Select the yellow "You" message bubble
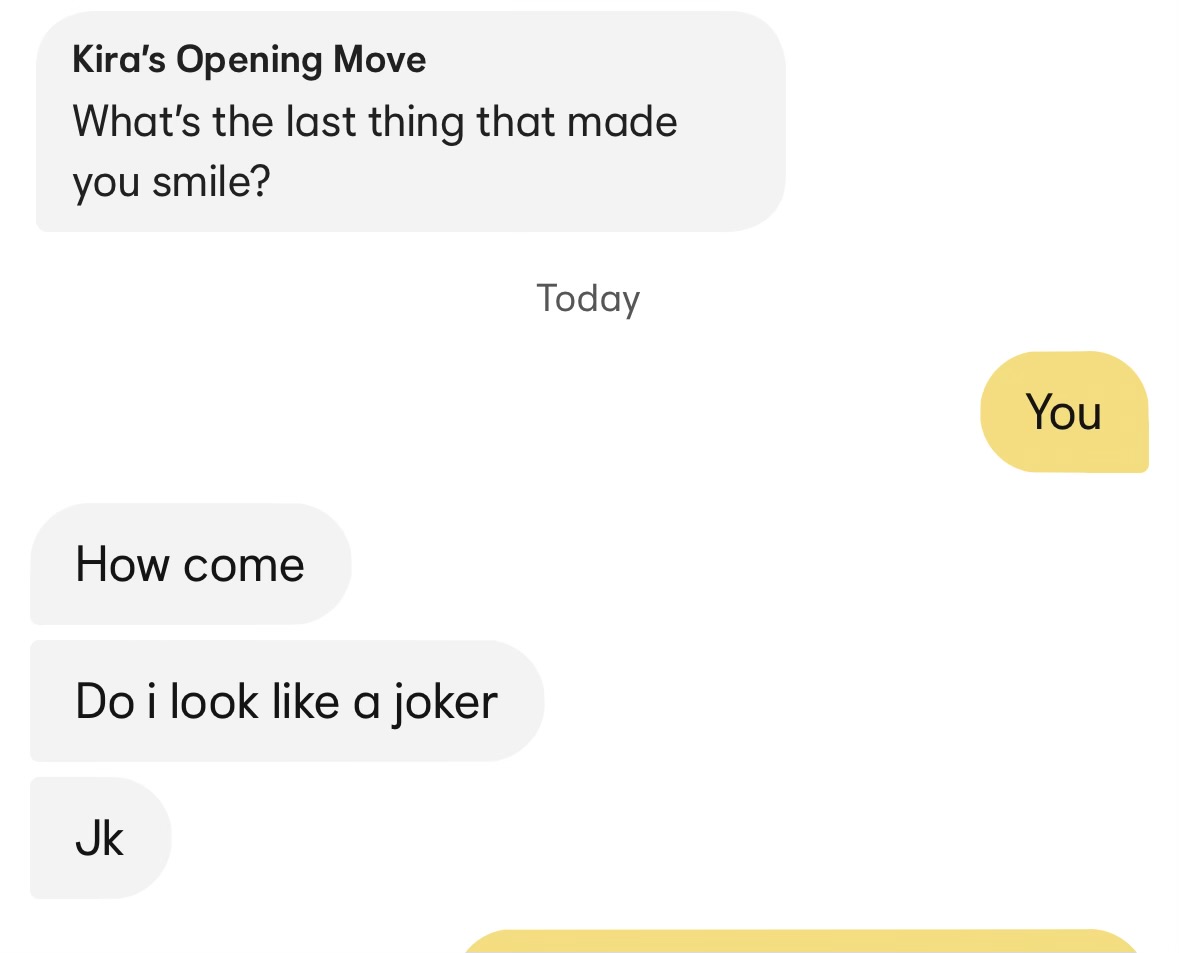1179x953 pixels. (1064, 412)
